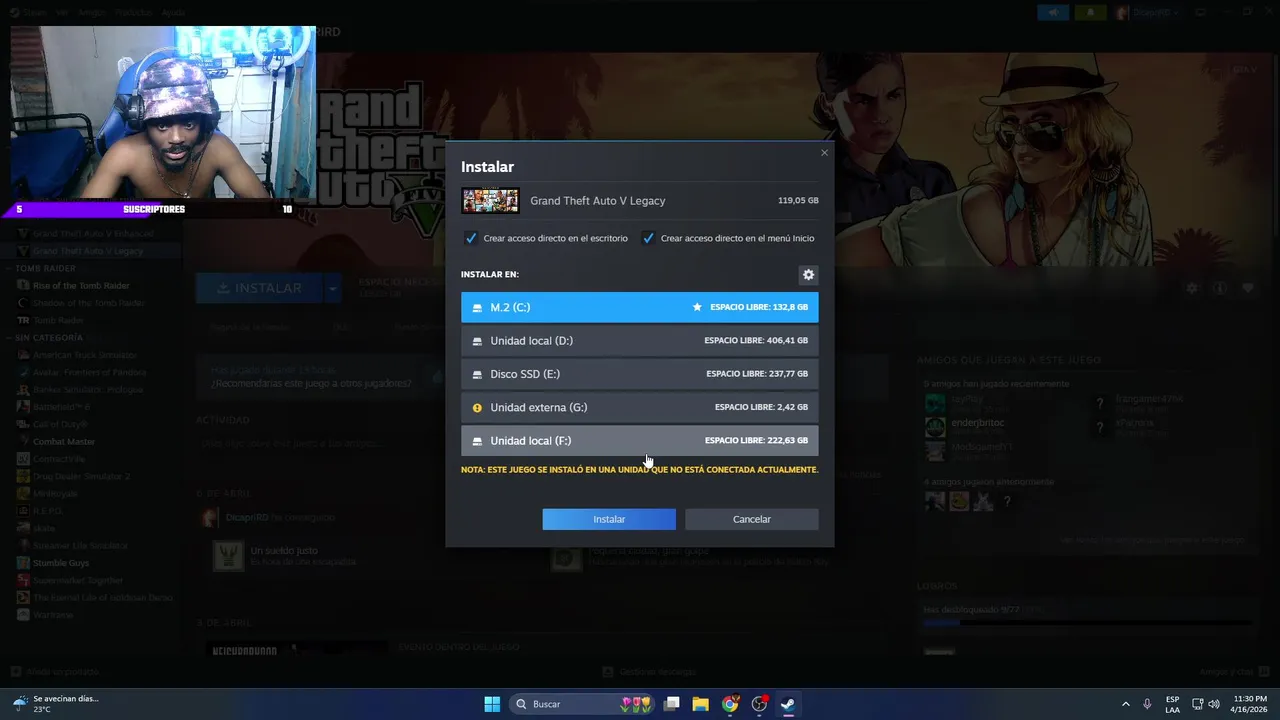Switch ESP LAA keyboard language
This screenshot has width=1280, height=720.
(1172, 704)
